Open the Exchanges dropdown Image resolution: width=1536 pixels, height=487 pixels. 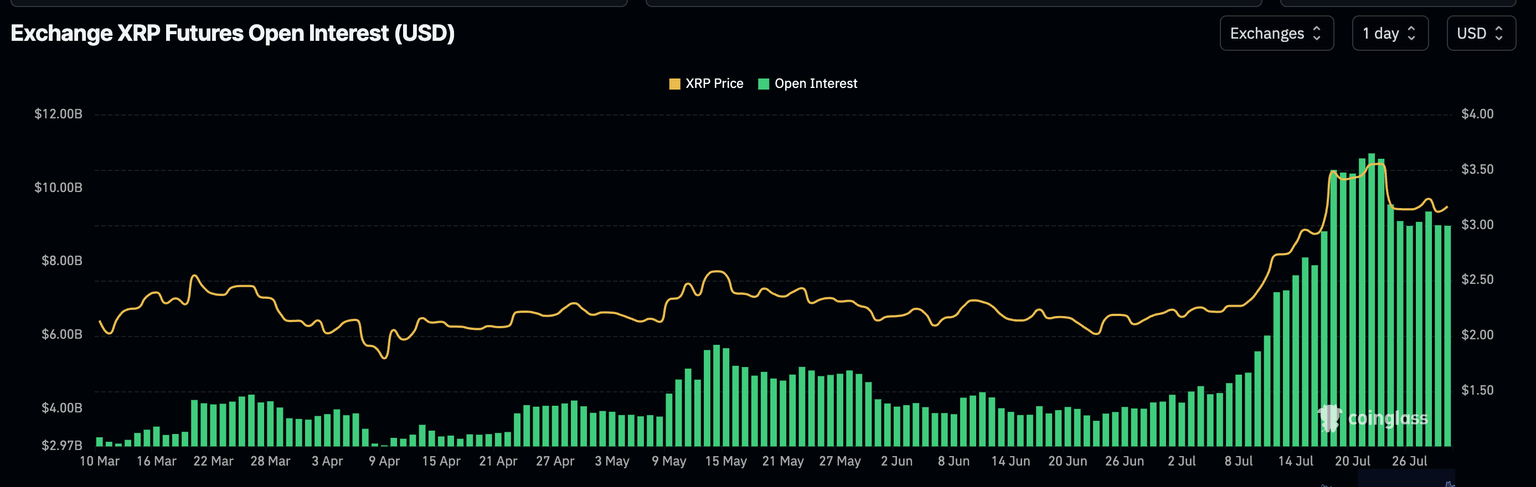[1275, 33]
